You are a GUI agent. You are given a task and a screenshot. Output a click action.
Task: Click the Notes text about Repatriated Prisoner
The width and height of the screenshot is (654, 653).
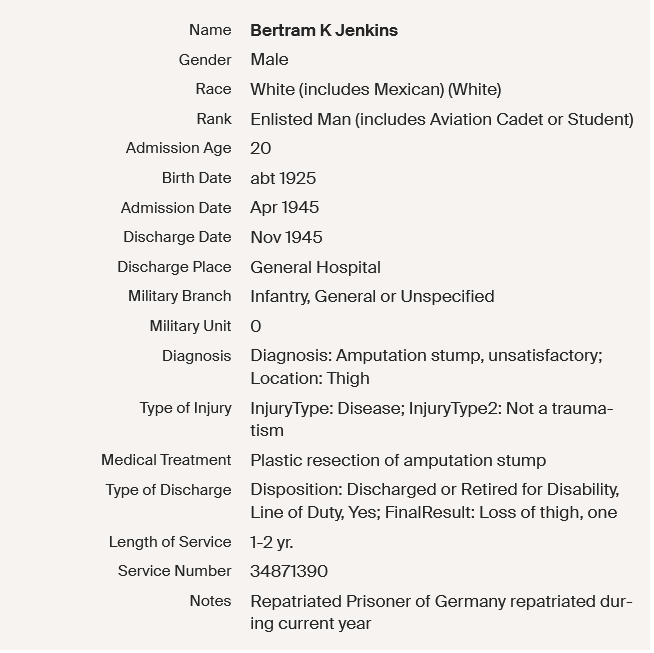point(440,612)
